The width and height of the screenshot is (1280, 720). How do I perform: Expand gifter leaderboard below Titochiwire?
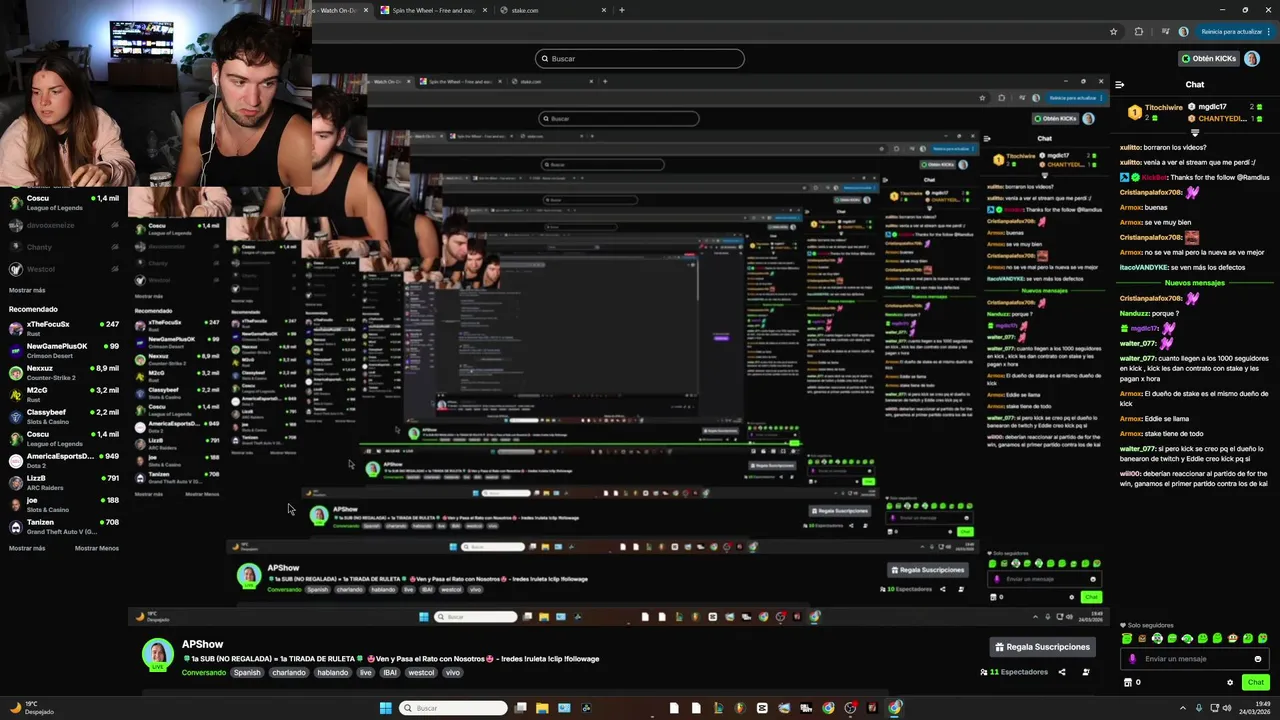tap(1195, 132)
